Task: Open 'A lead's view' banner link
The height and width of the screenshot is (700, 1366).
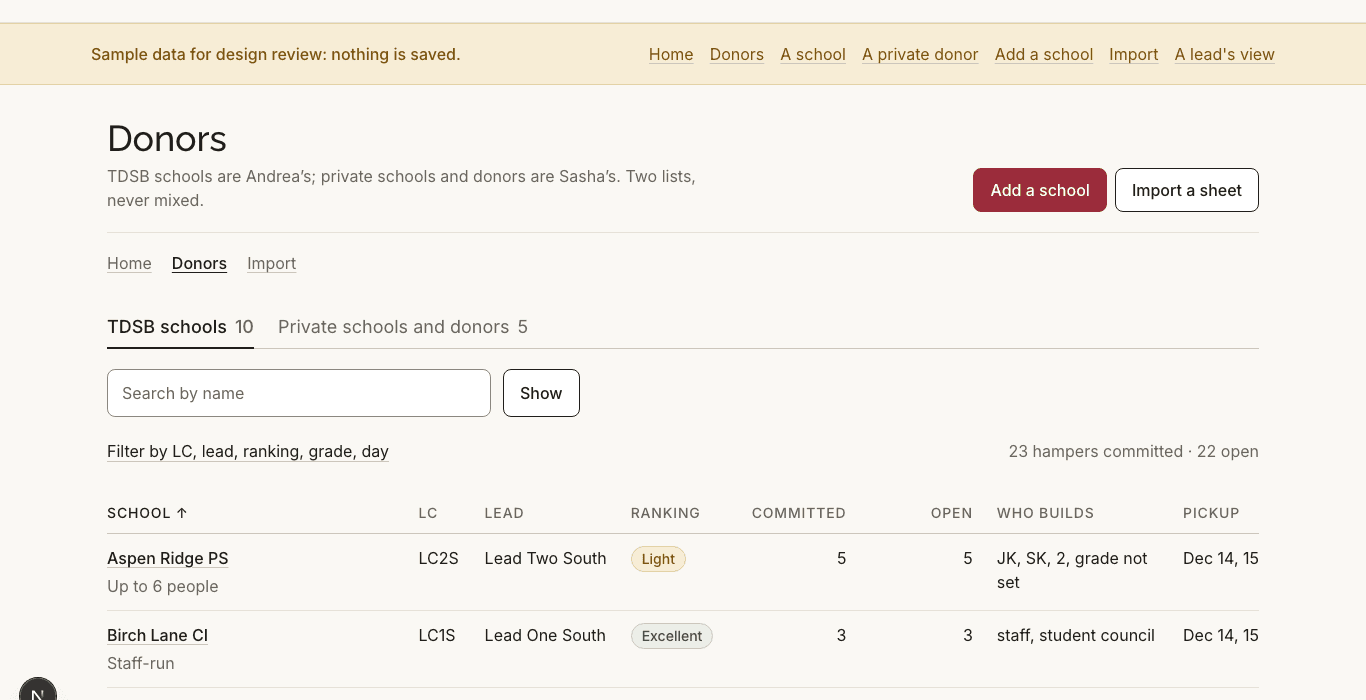Action: pyautogui.click(x=1225, y=54)
